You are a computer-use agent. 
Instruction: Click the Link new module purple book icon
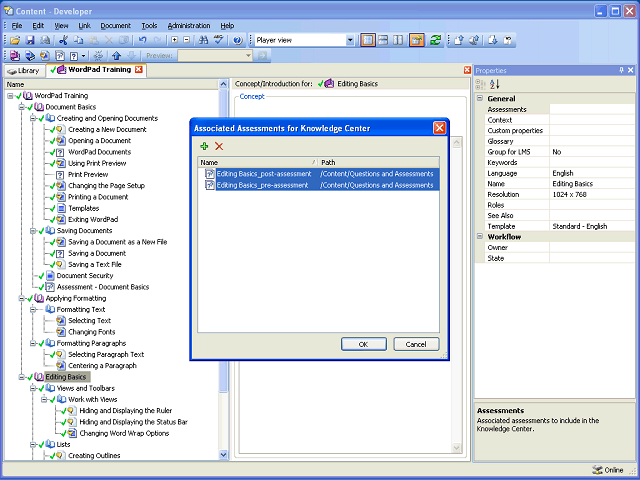[15, 56]
